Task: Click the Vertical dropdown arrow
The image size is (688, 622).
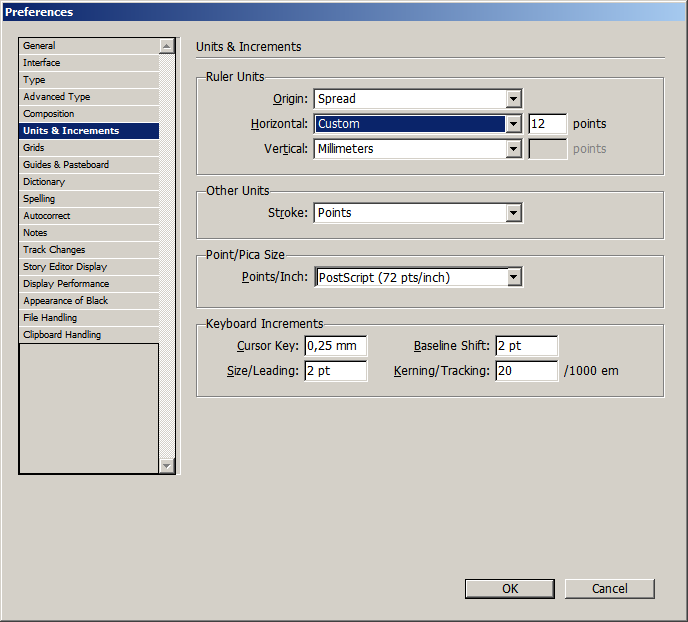Action: click(x=513, y=149)
